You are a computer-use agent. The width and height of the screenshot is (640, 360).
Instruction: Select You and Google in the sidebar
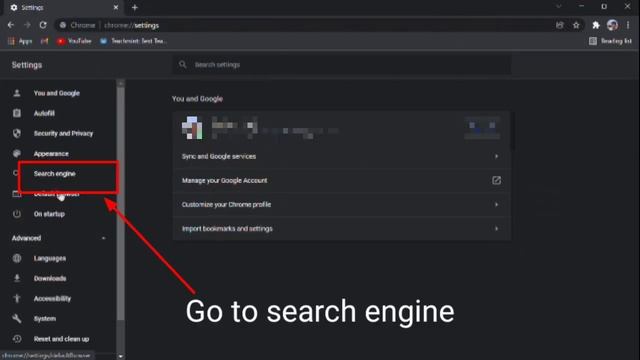57,93
